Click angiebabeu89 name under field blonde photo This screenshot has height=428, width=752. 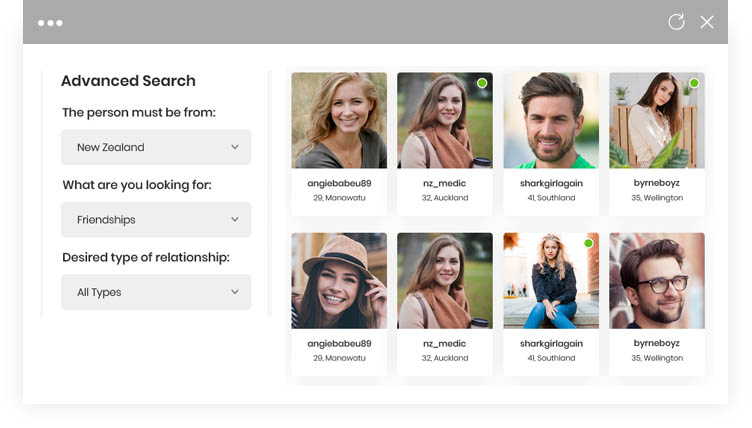pyautogui.click(x=339, y=183)
